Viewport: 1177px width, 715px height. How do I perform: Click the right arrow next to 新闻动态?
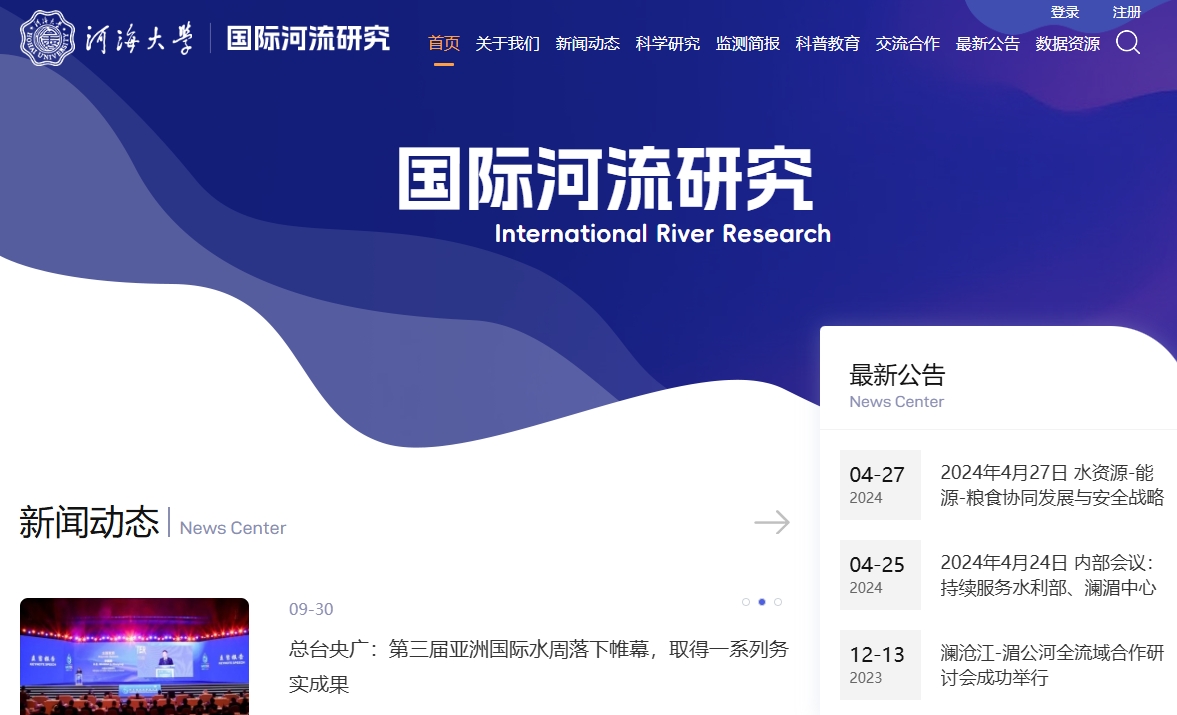click(772, 522)
